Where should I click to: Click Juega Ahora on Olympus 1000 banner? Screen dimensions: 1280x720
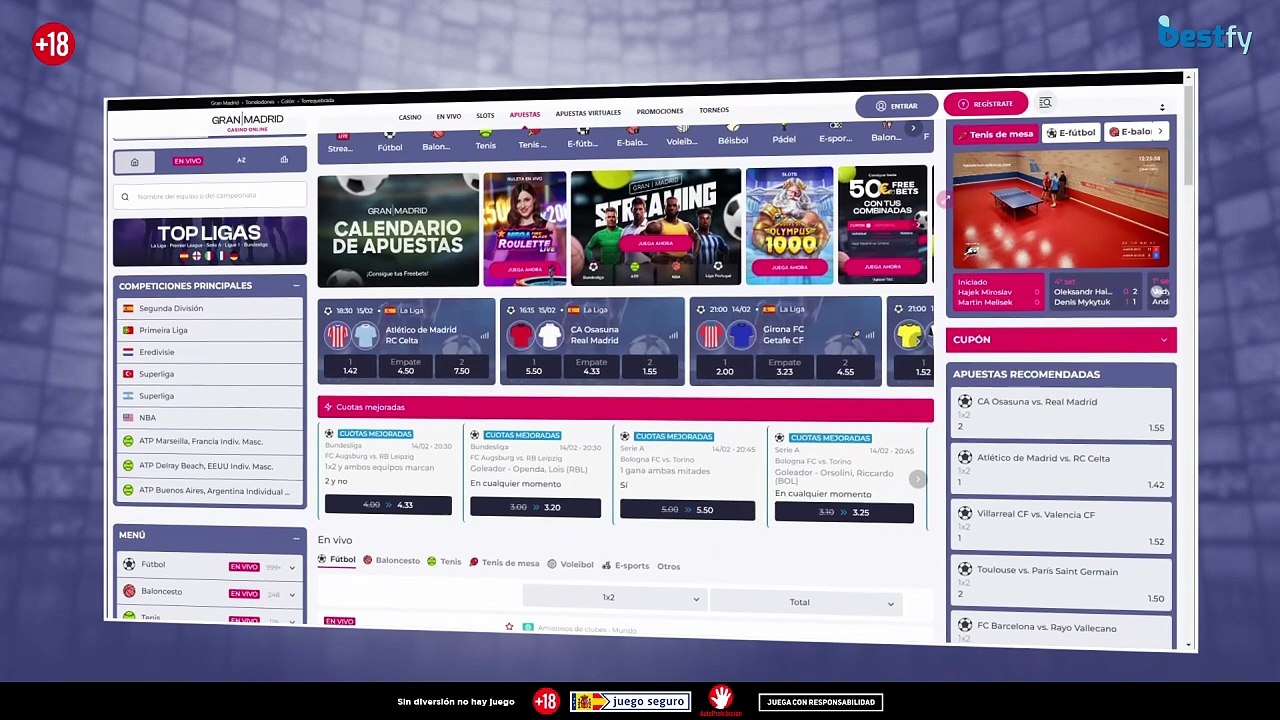click(789, 267)
